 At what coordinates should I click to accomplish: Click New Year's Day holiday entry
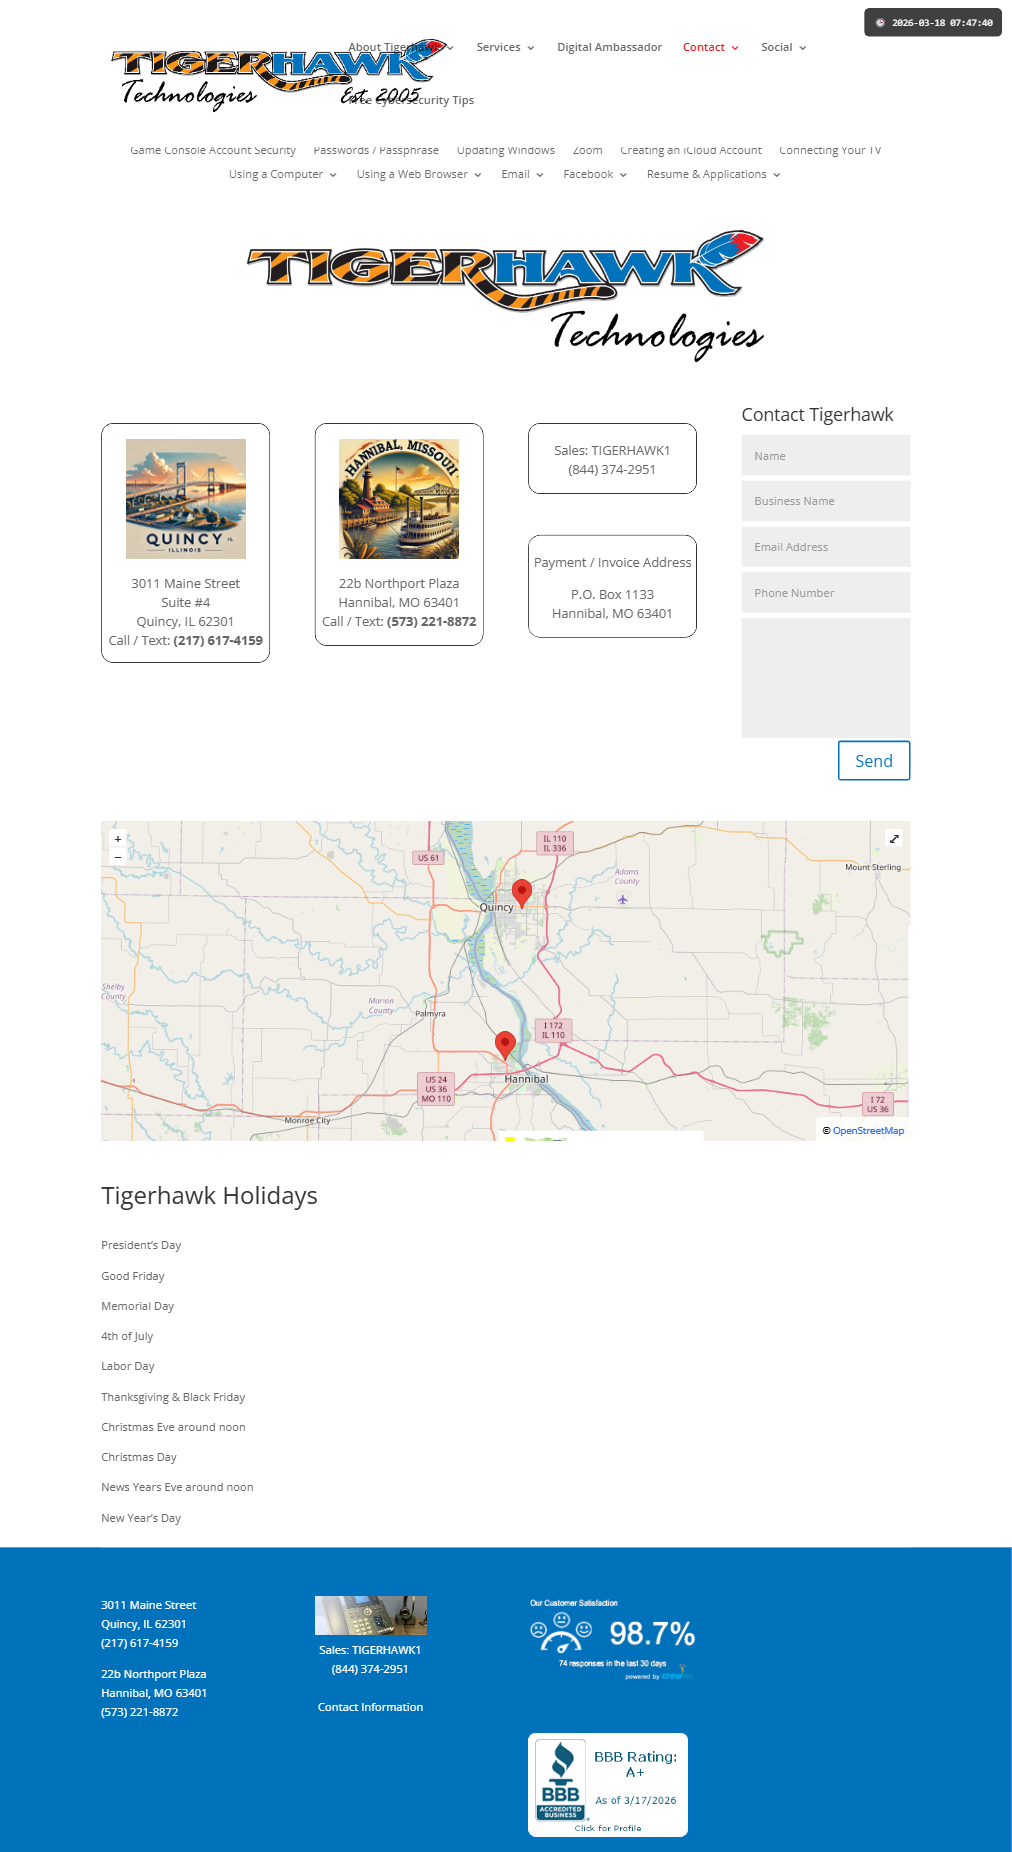tap(141, 1518)
